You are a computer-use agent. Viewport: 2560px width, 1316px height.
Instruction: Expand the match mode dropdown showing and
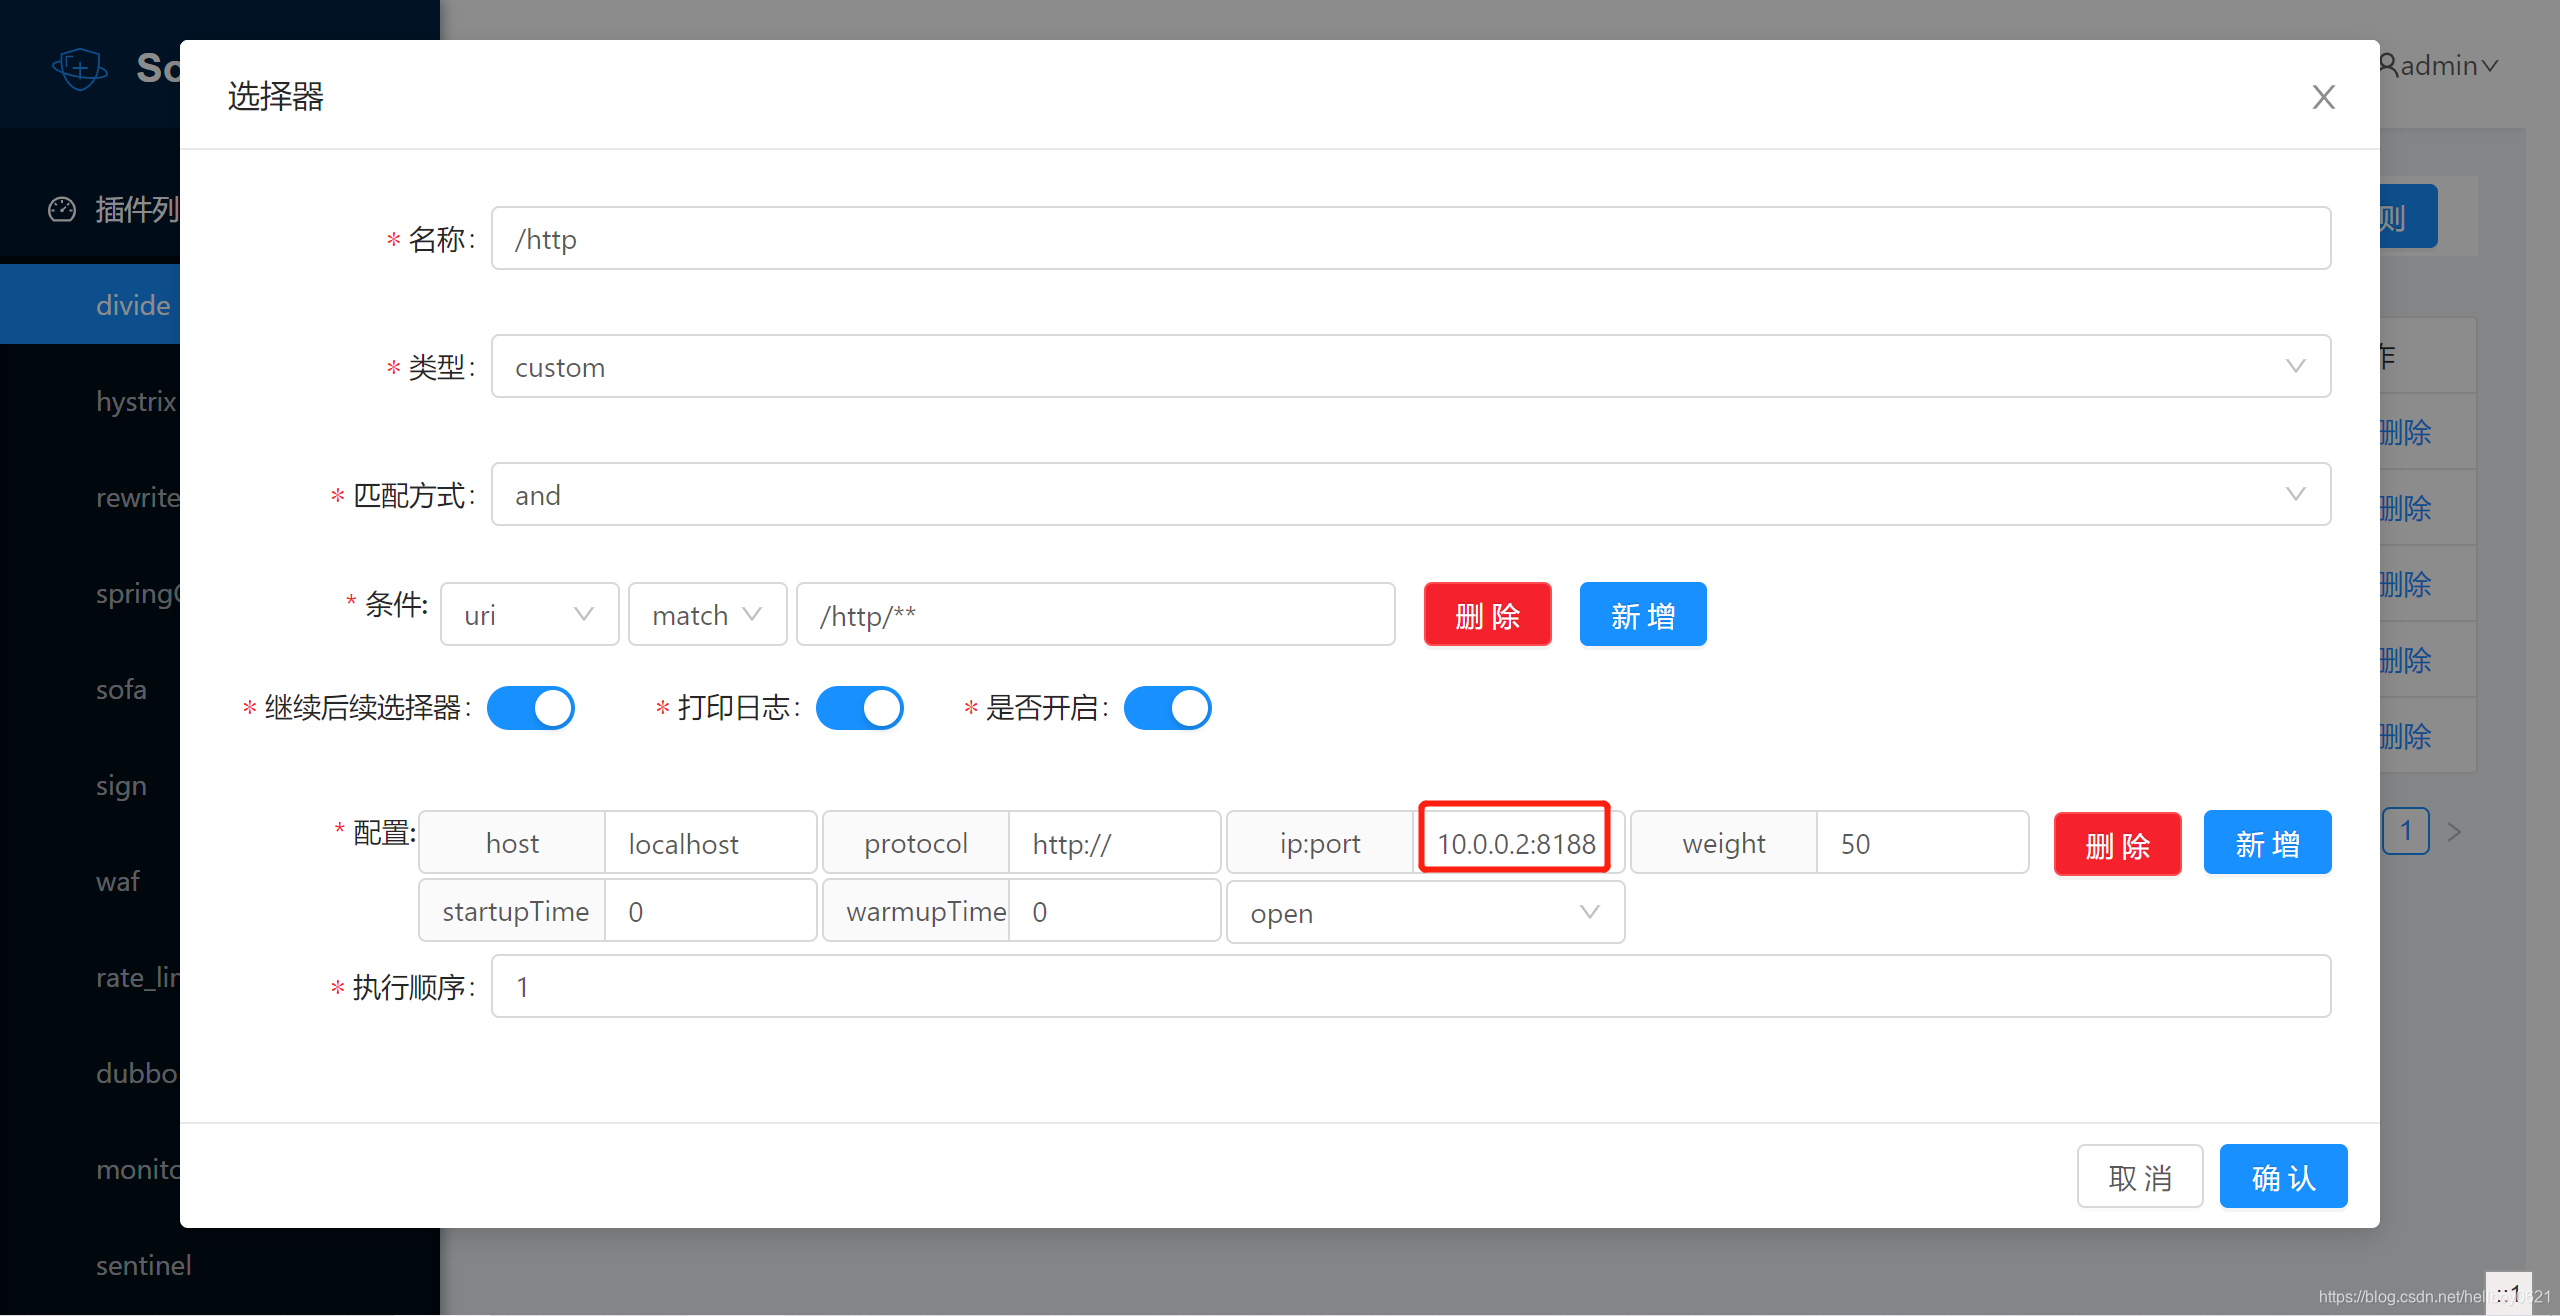1410,495
